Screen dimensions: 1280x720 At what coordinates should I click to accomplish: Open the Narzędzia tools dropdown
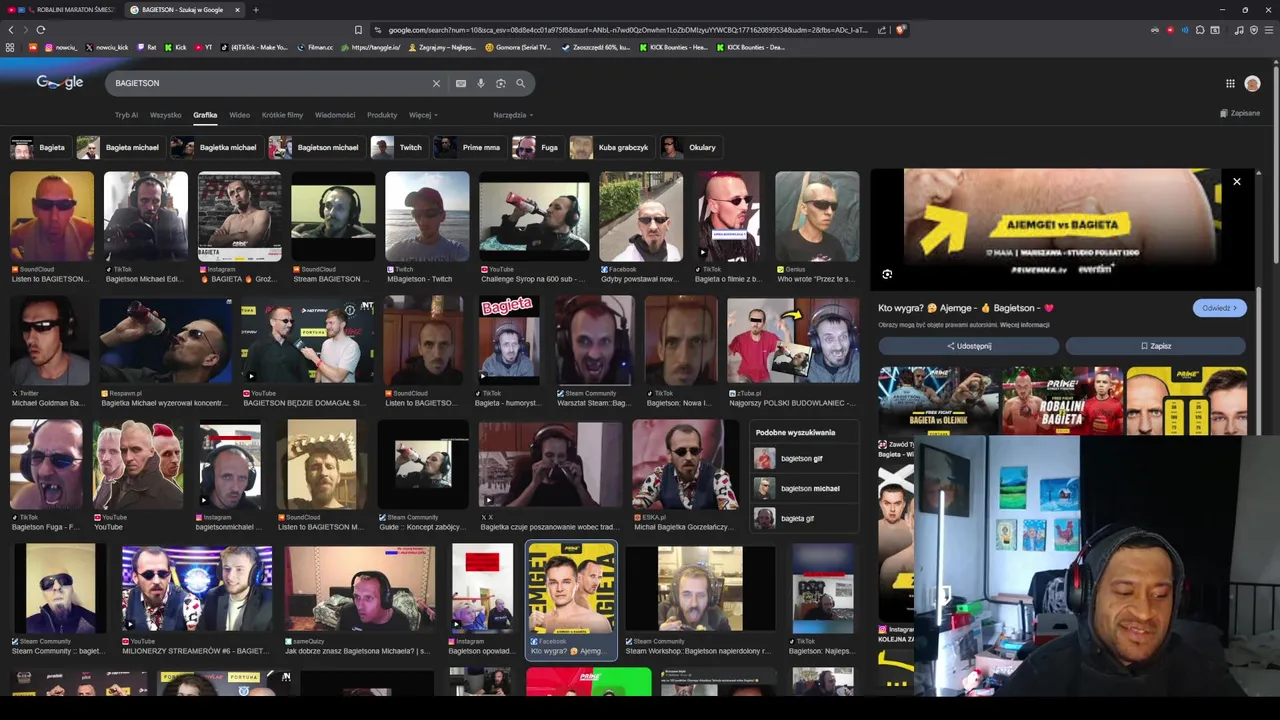tap(513, 115)
